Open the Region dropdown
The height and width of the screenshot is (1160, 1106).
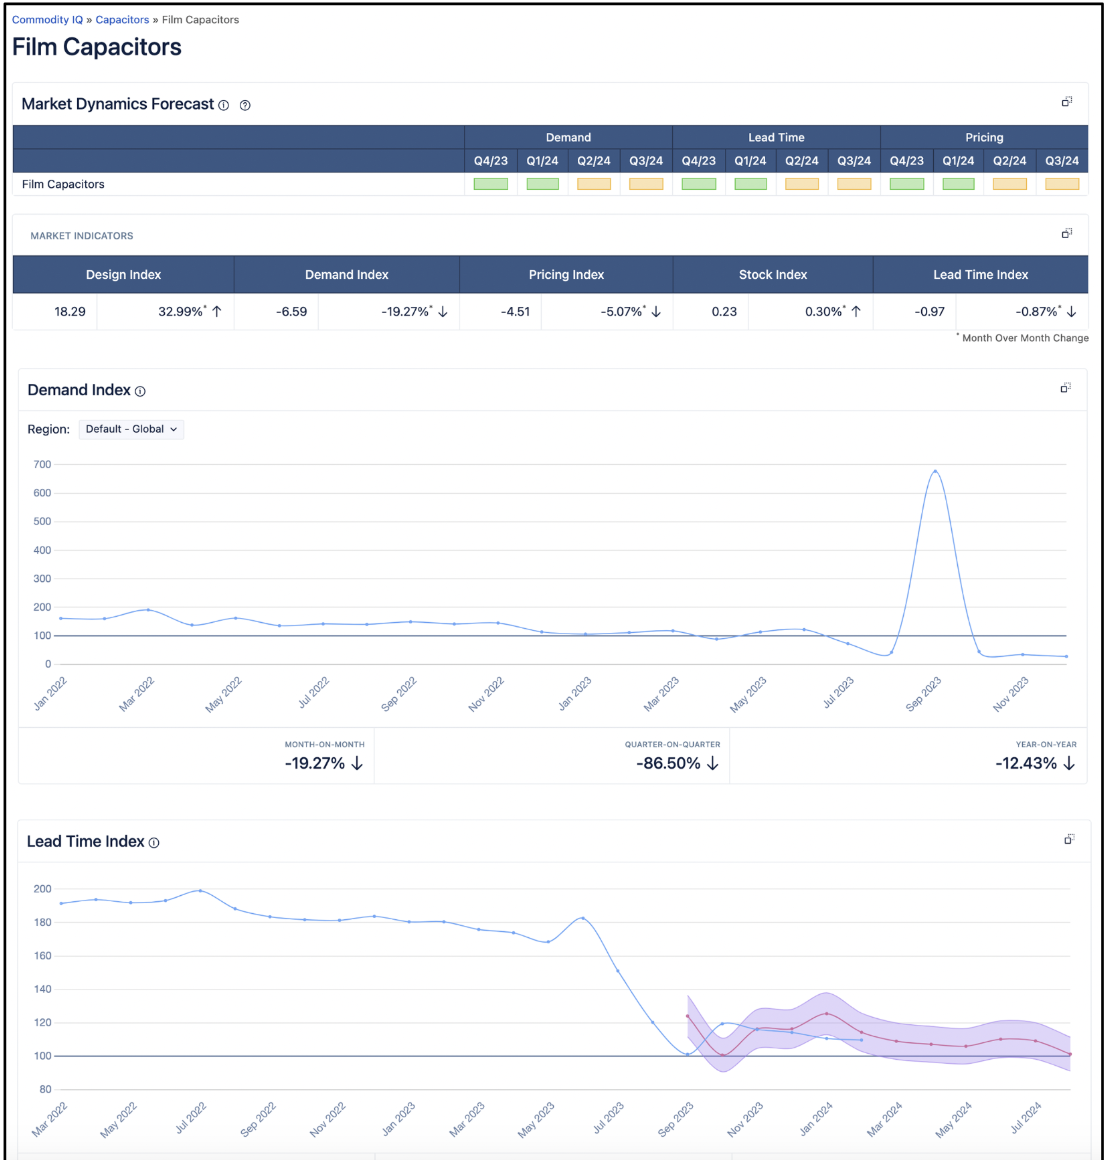pos(131,429)
